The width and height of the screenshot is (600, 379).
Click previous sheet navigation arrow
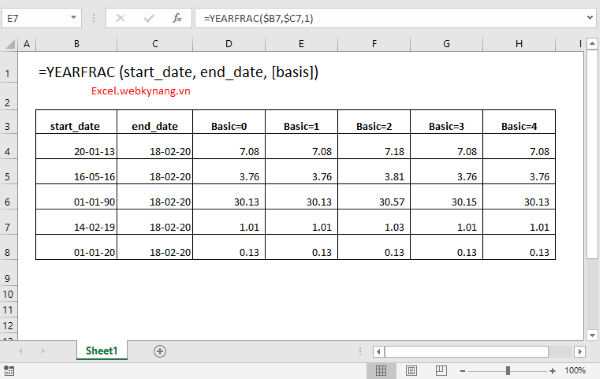[21, 351]
